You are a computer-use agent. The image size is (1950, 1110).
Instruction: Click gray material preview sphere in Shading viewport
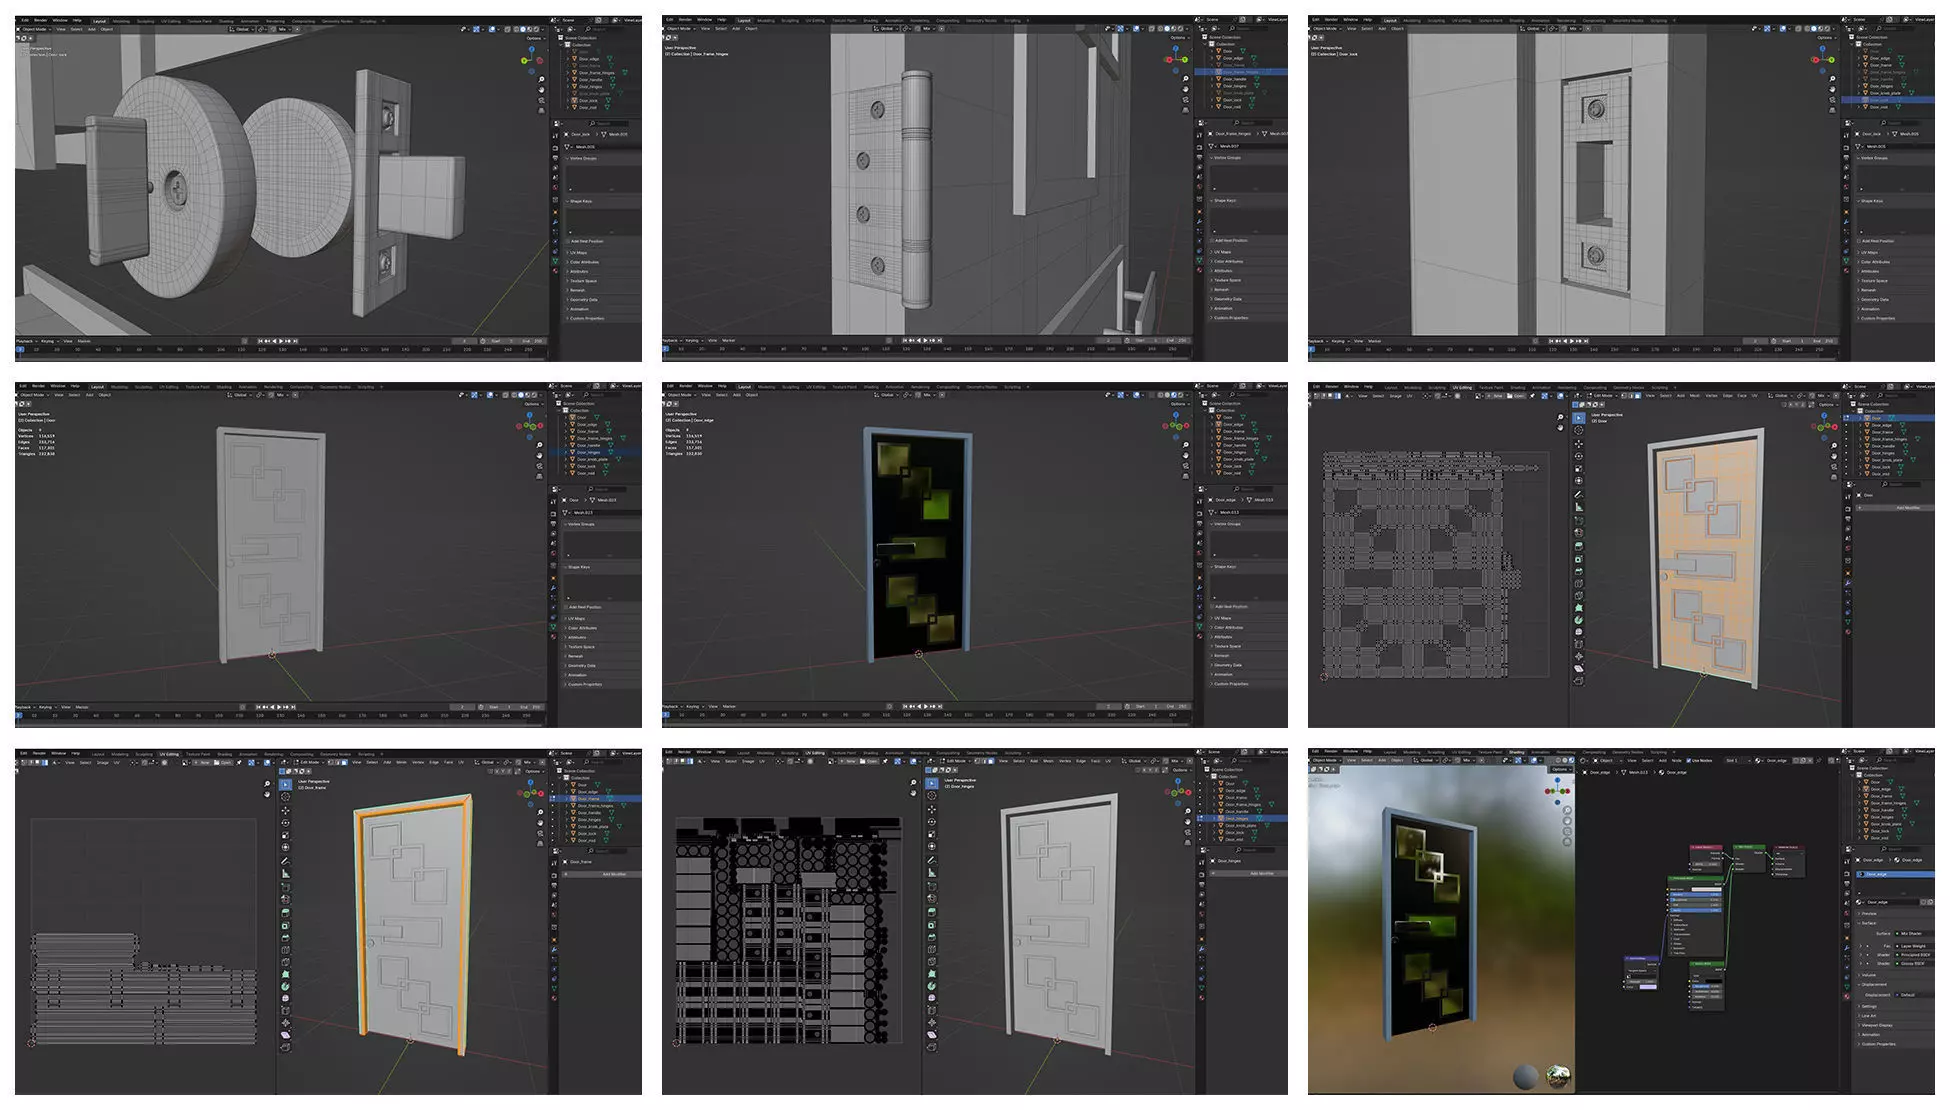pos(1526,1077)
